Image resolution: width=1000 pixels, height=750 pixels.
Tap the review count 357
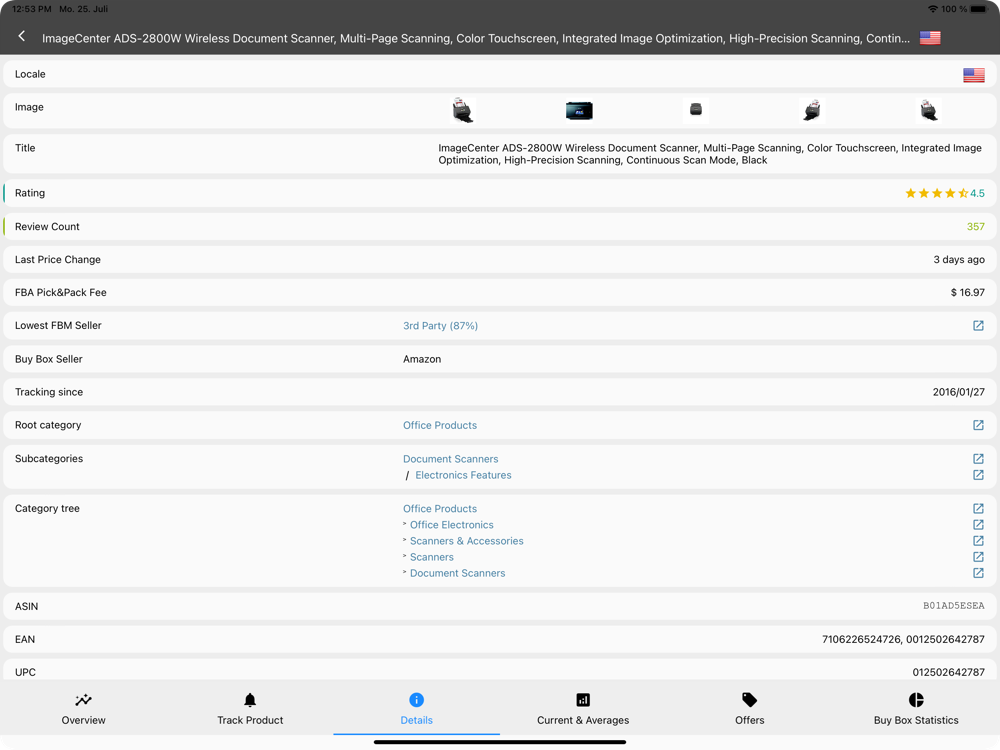pyautogui.click(x=975, y=227)
